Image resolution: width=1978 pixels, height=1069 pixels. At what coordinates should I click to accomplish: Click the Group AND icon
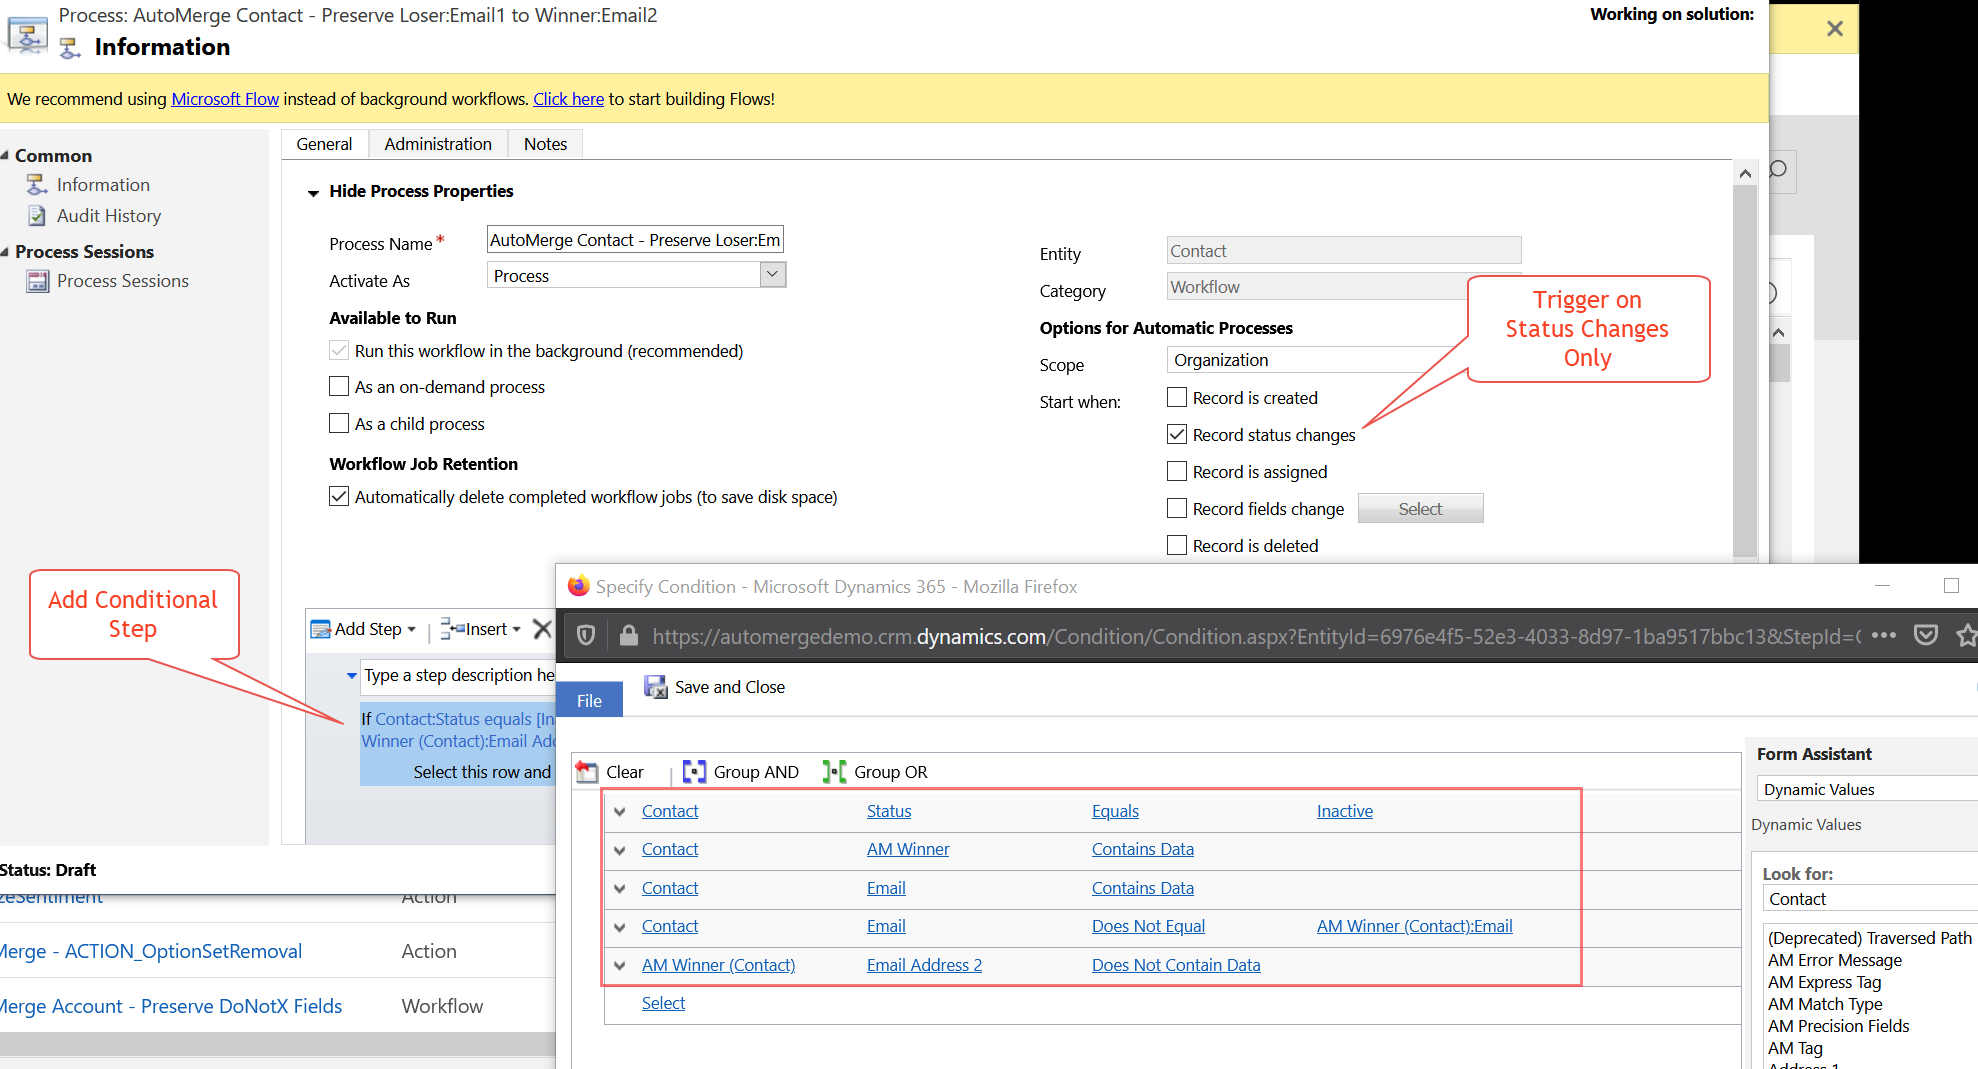(694, 772)
